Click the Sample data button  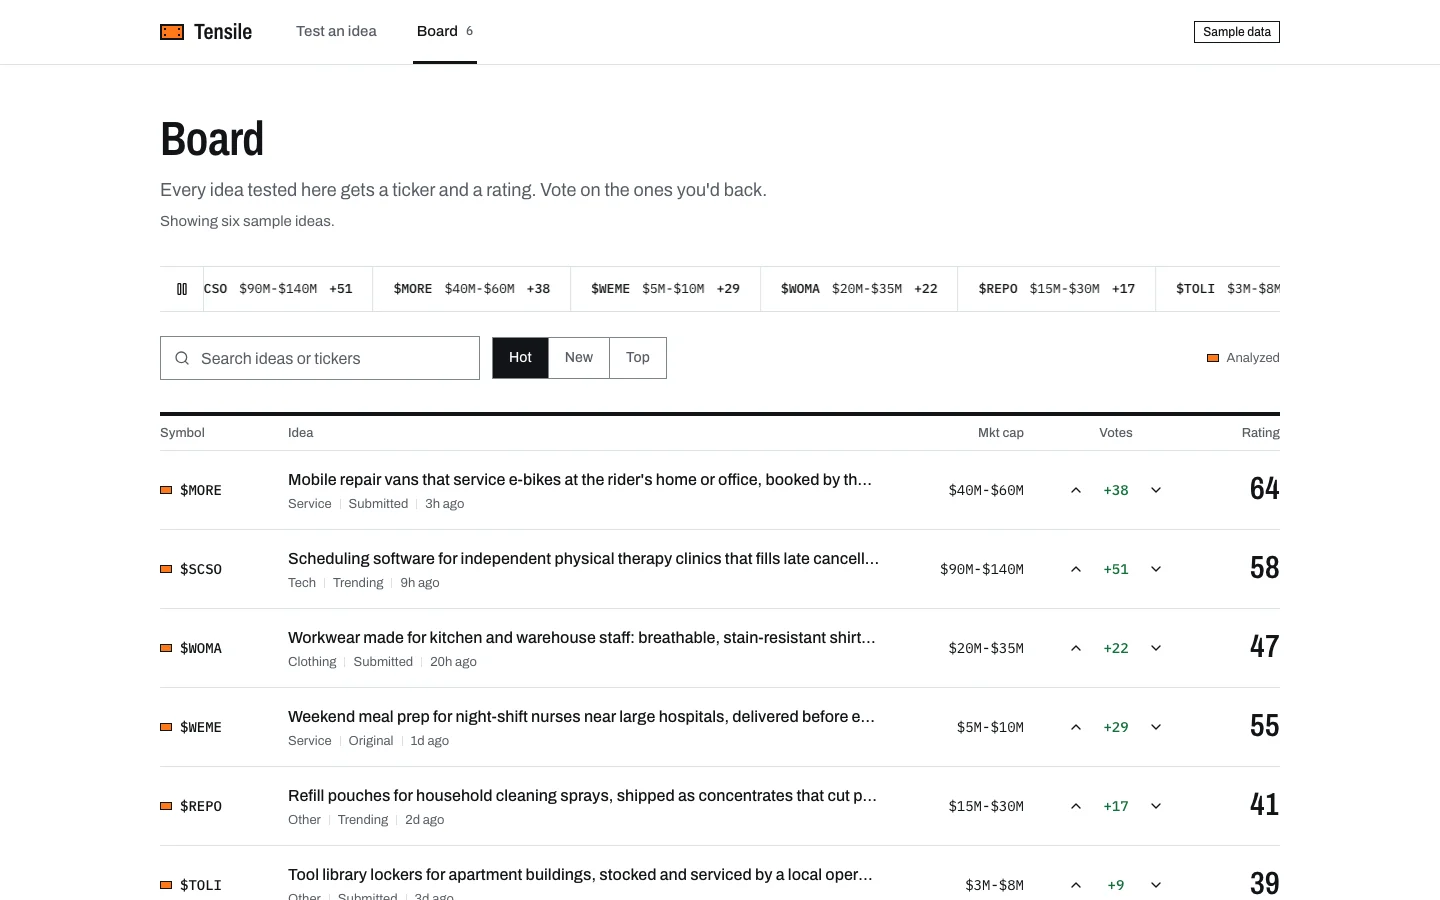(1237, 32)
